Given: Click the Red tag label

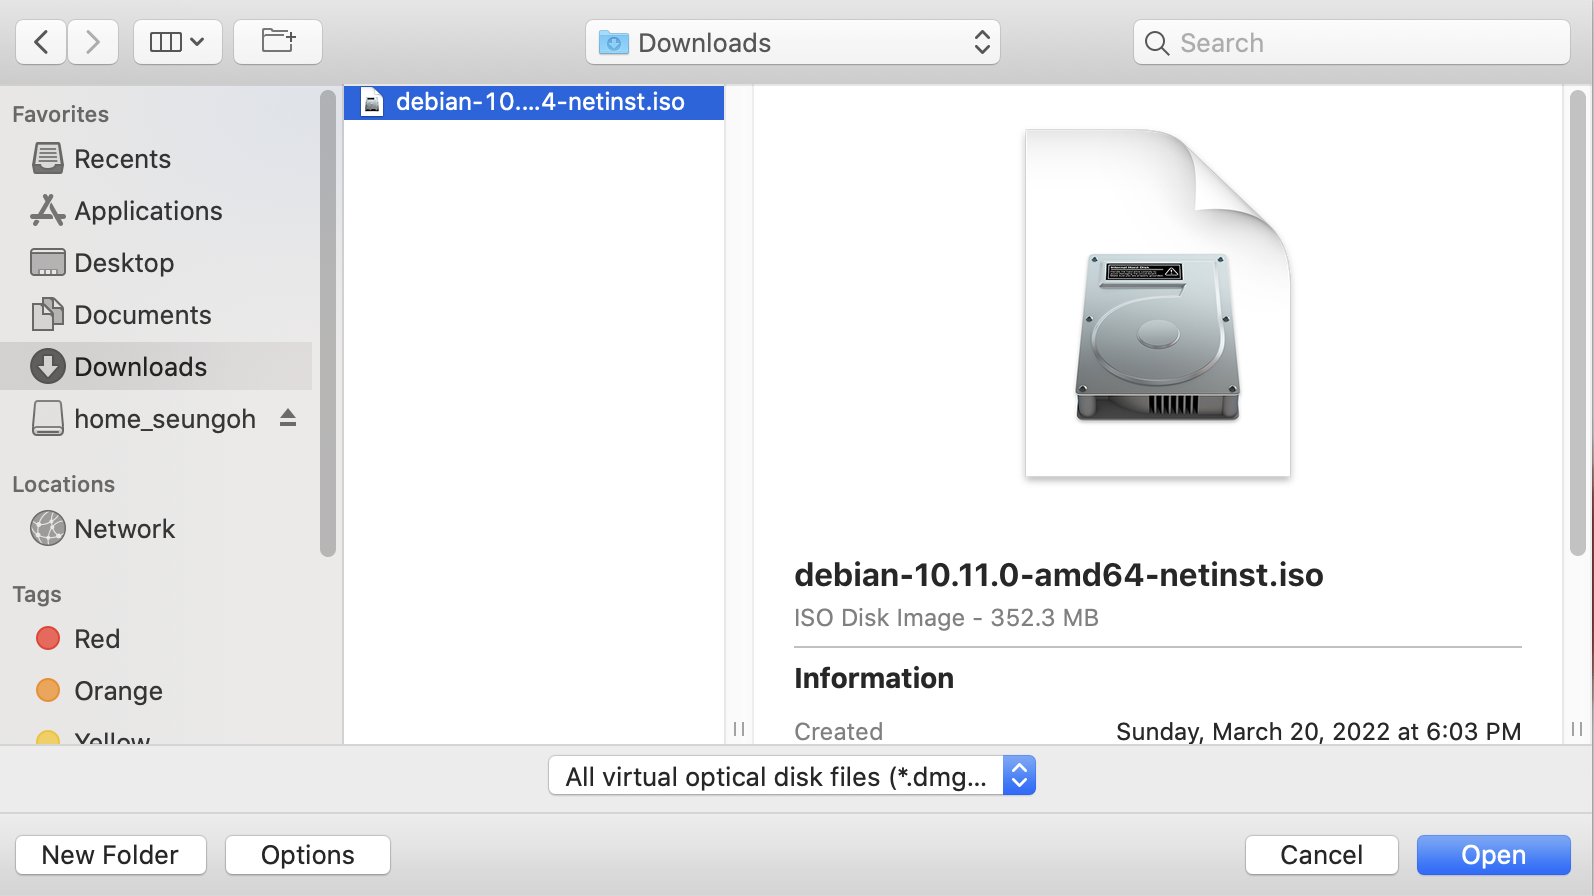Looking at the screenshot, I should point(97,639).
